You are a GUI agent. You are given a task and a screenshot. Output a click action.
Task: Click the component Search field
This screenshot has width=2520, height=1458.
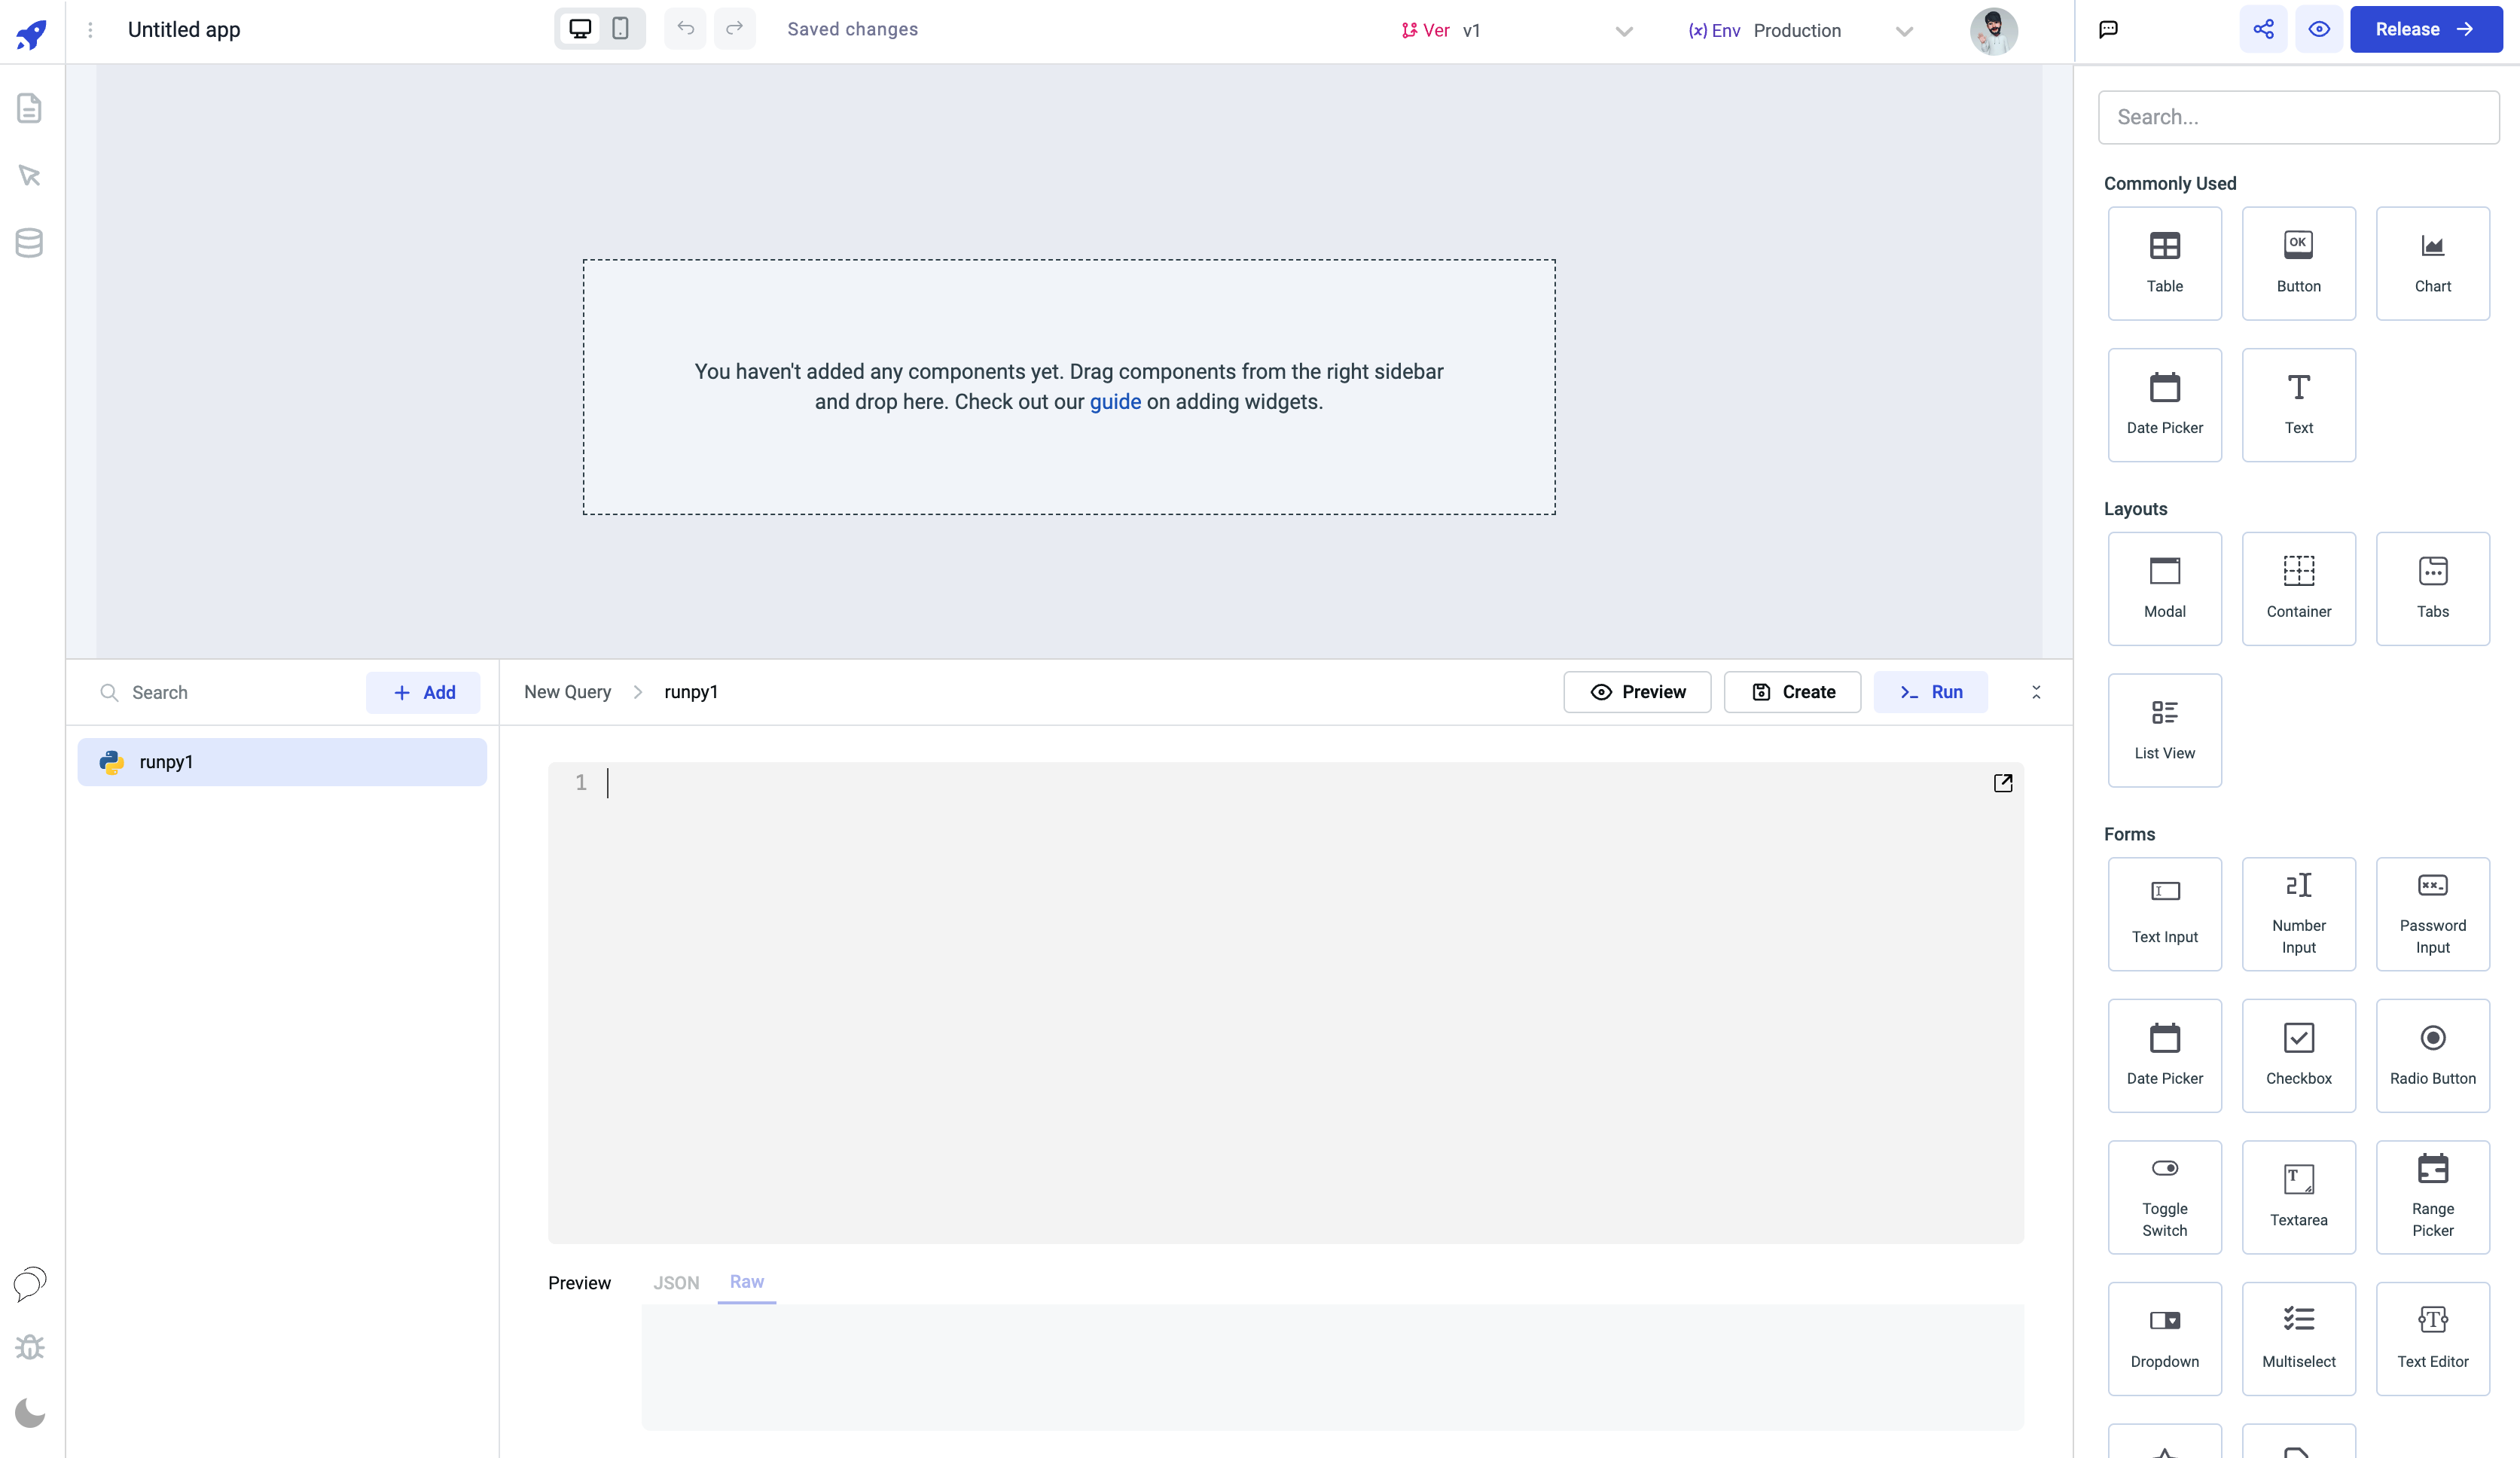tap(2298, 117)
